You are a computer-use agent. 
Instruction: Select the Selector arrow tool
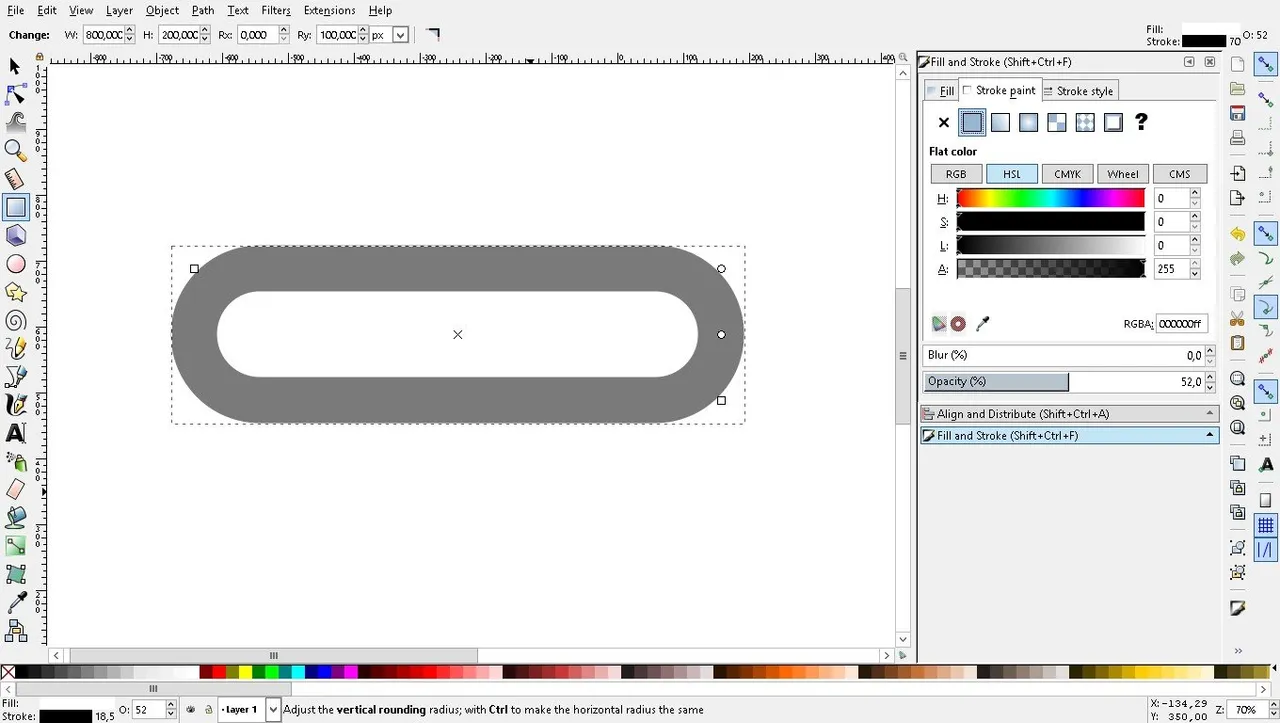[15, 66]
